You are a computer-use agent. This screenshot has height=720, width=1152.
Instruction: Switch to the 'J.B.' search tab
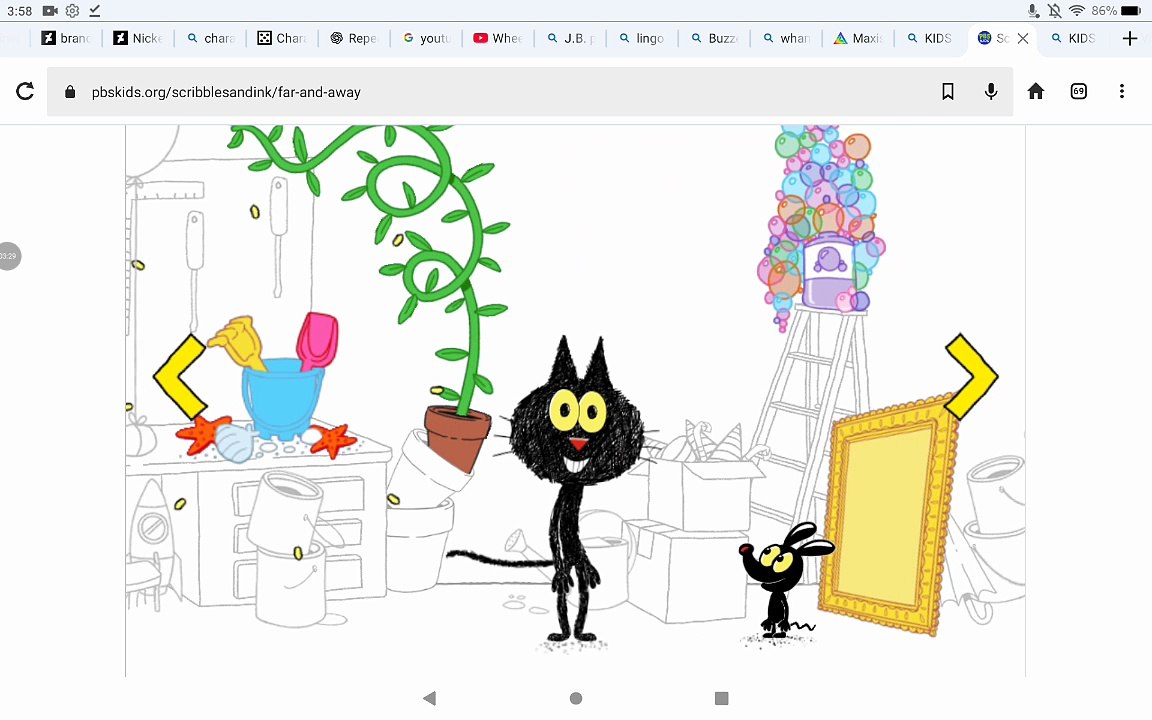click(570, 38)
